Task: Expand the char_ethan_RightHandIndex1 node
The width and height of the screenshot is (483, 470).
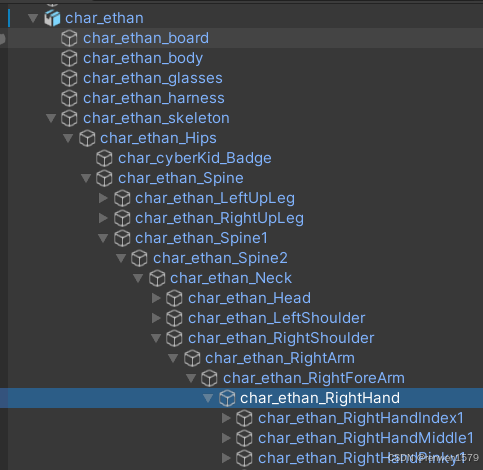Action: tap(226, 418)
